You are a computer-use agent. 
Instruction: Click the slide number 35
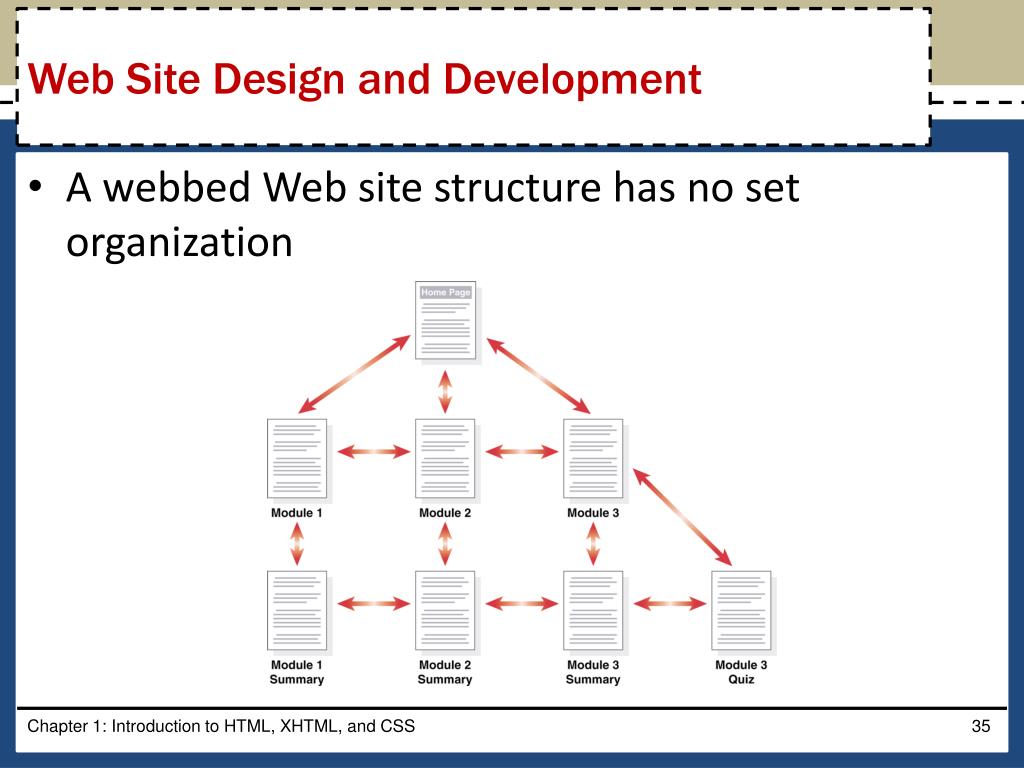click(981, 726)
